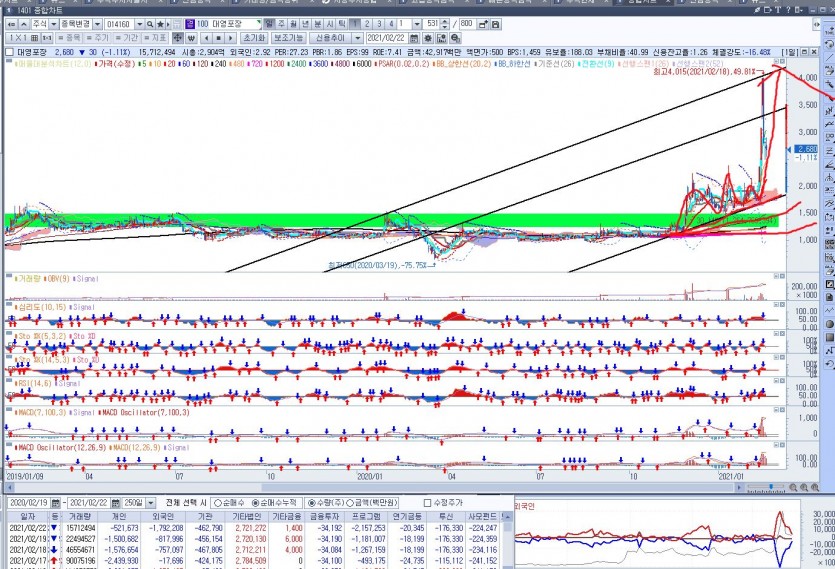Expand the 주식 type dropdown
Image resolution: width=835 pixels, height=569 pixels.
tap(53, 23)
